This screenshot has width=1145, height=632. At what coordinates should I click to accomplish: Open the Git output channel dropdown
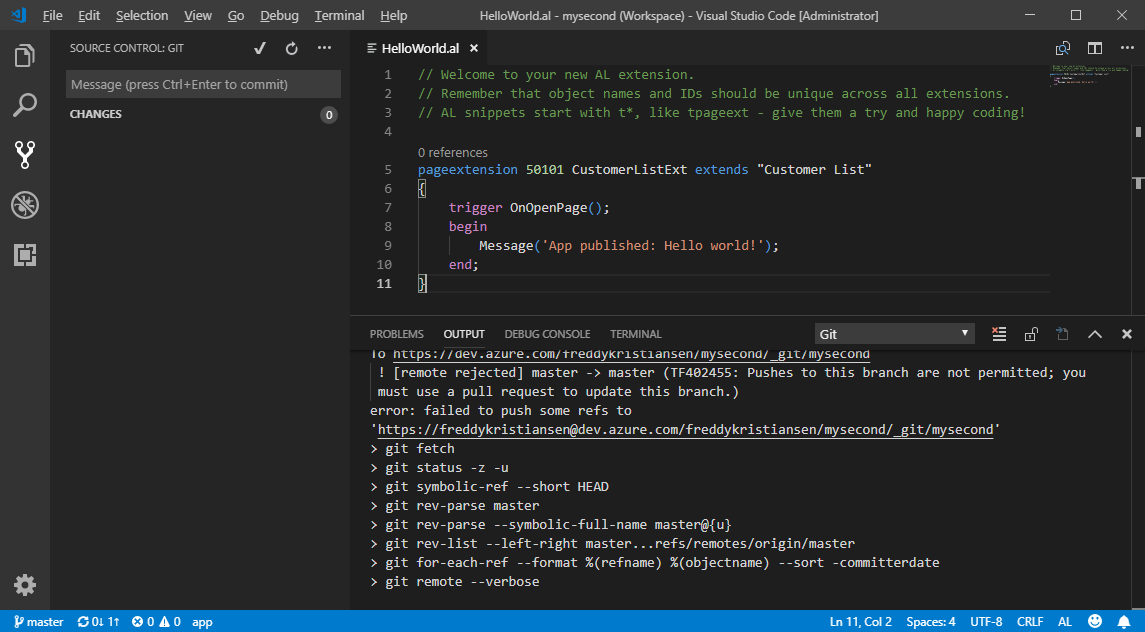[894, 334]
